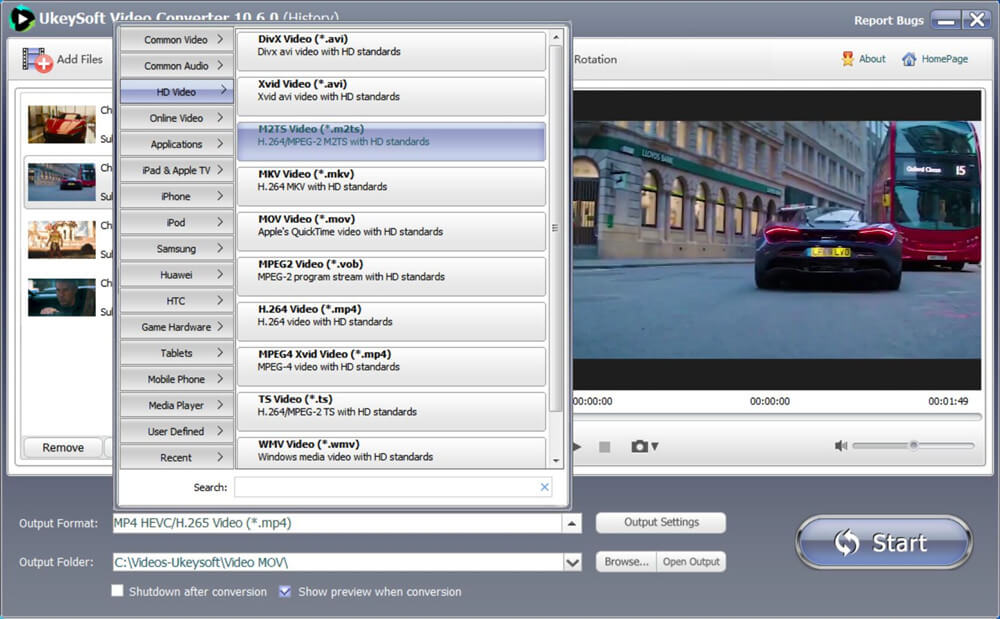Expand the Samsung category arrow
This screenshot has height=619, width=1000.
click(x=220, y=248)
